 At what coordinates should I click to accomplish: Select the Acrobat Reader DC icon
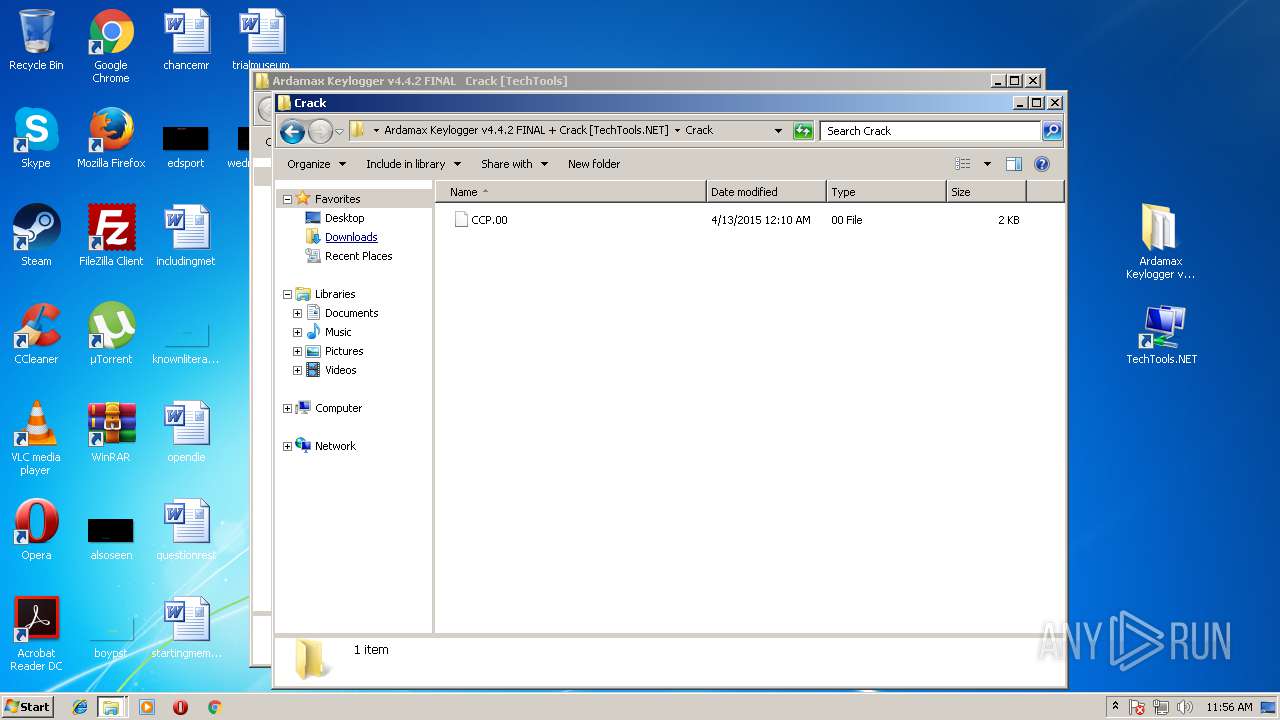[x=36, y=634]
